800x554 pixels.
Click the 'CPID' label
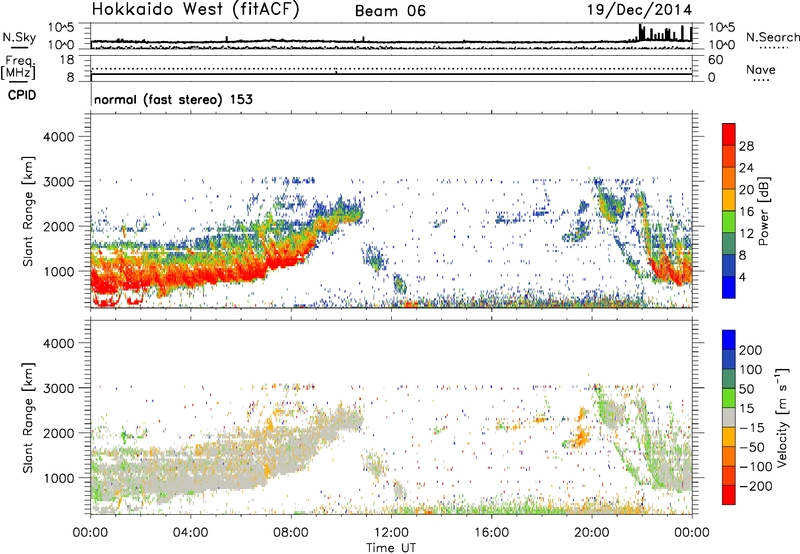click(22, 95)
